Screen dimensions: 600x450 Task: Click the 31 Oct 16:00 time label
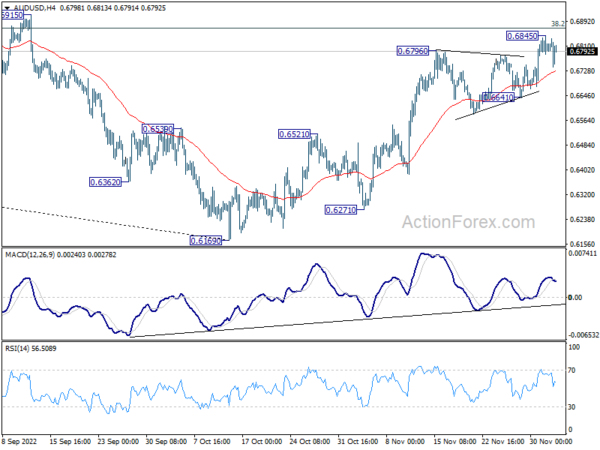tap(358, 442)
